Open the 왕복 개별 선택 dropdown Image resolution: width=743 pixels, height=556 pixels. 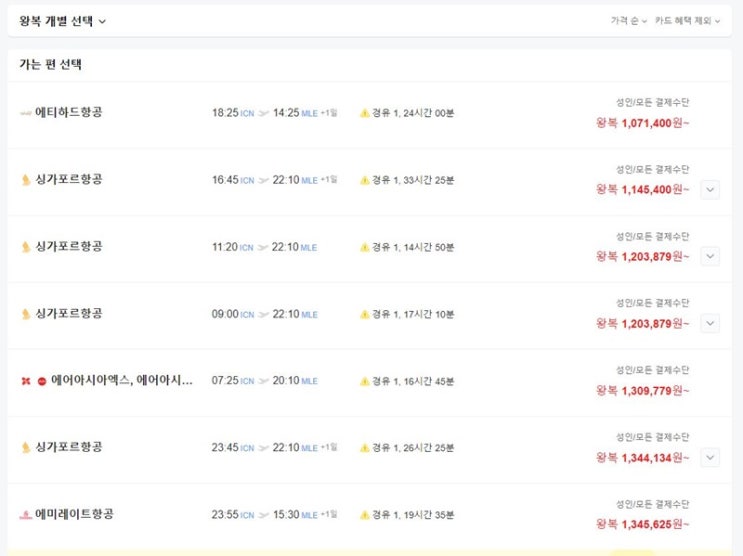click(x=63, y=20)
